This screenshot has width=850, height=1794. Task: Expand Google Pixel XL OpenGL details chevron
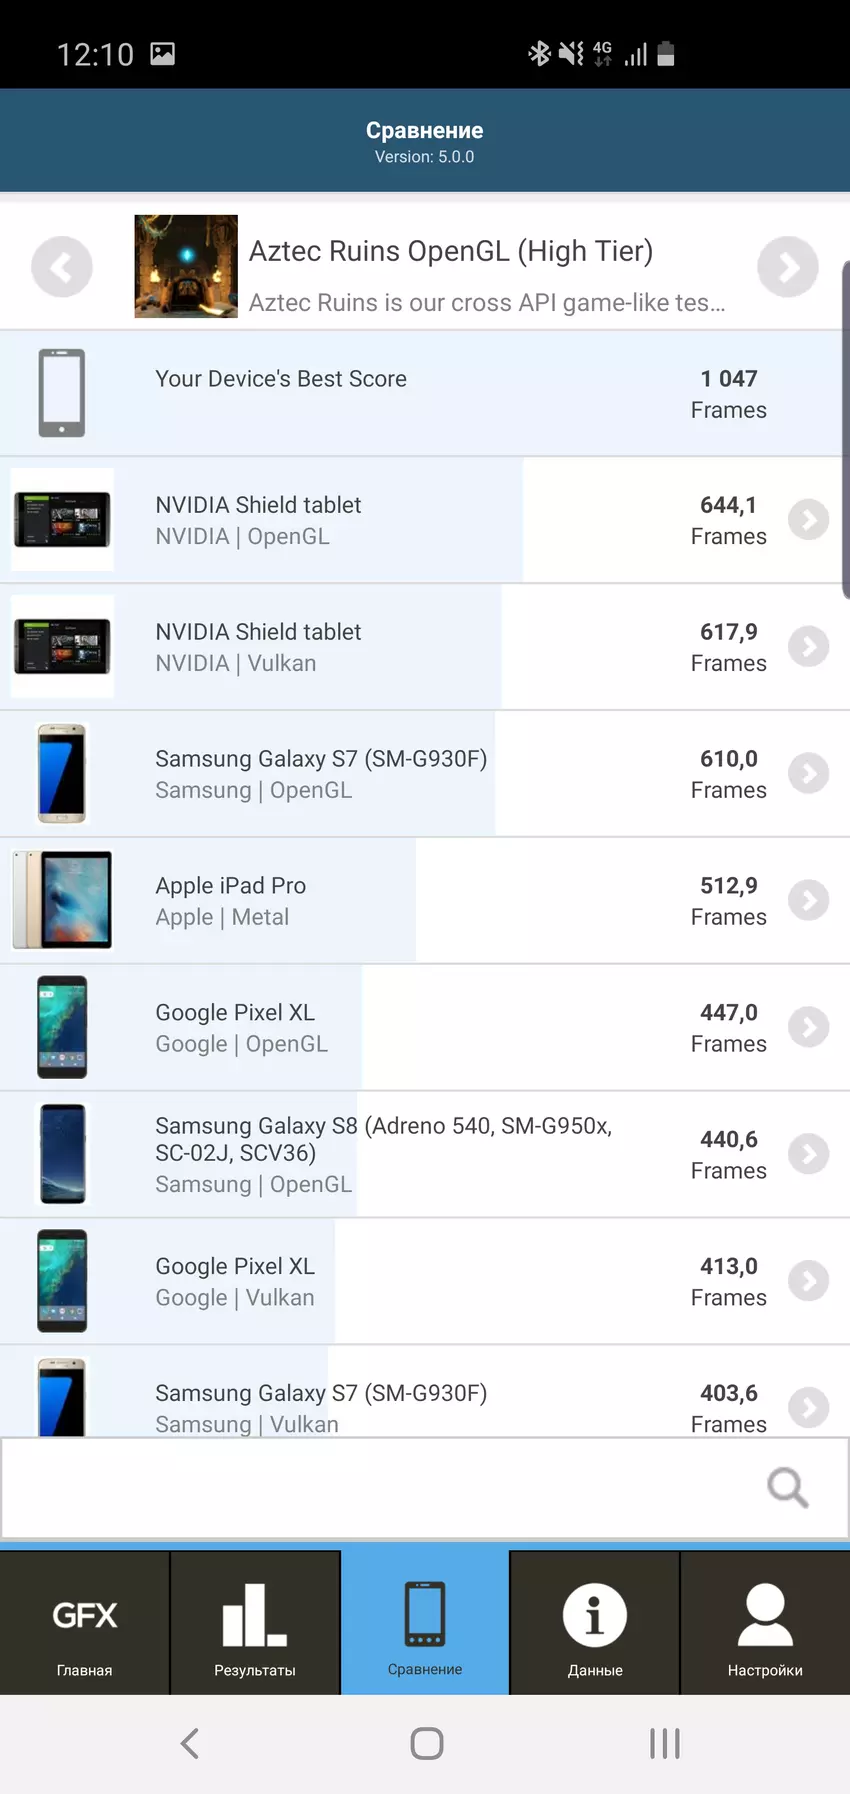coord(808,1027)
